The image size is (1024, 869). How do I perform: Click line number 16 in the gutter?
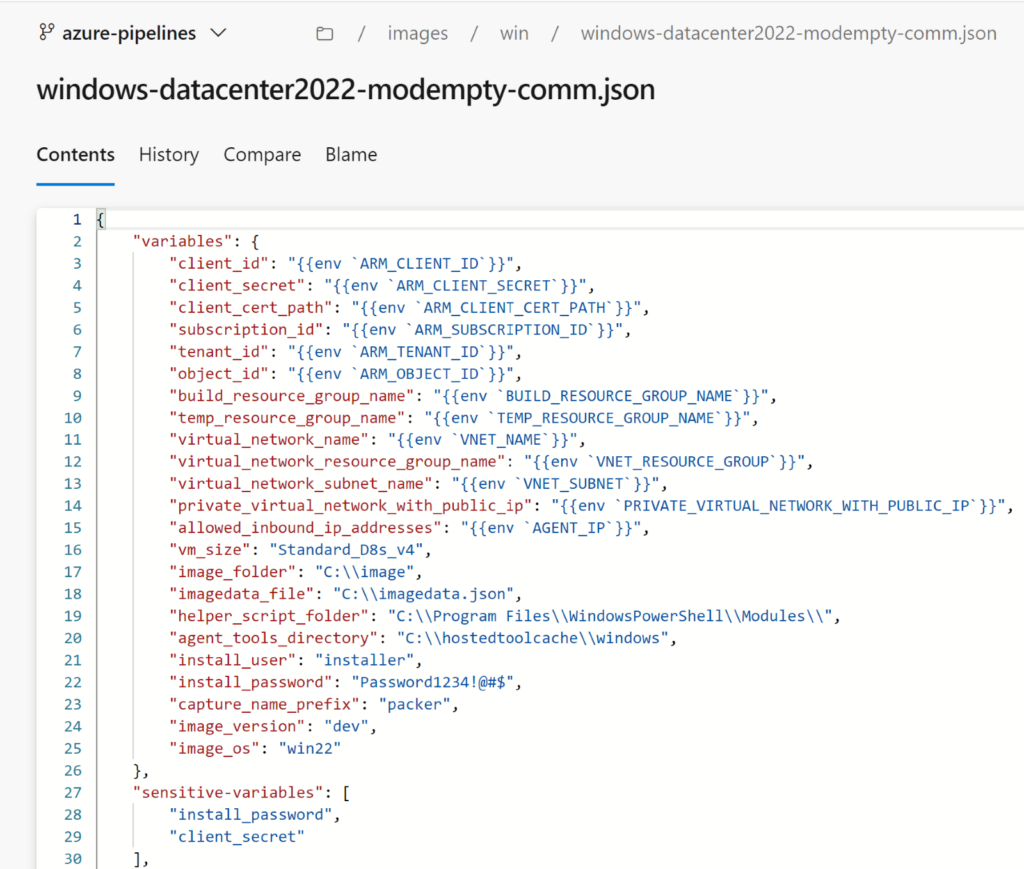(72, 550)
